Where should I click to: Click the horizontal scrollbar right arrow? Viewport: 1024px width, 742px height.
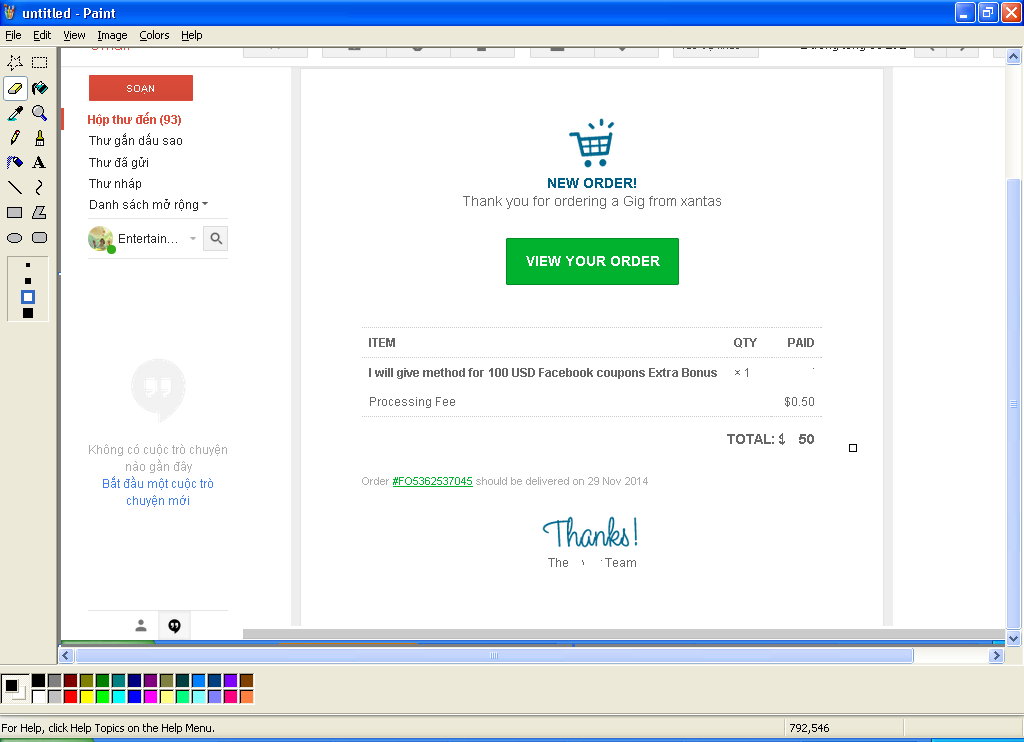(x=996, y=655)
